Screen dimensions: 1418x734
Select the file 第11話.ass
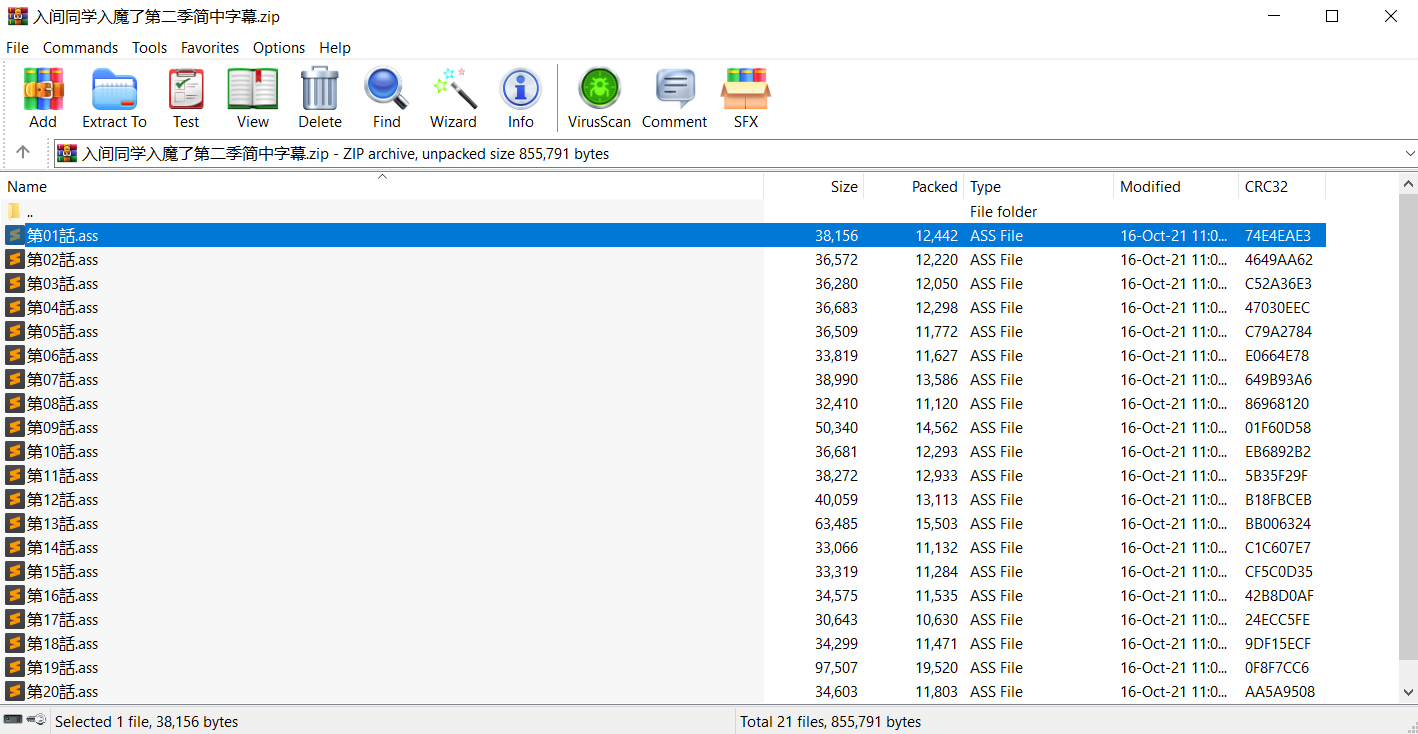coord(663,476)
